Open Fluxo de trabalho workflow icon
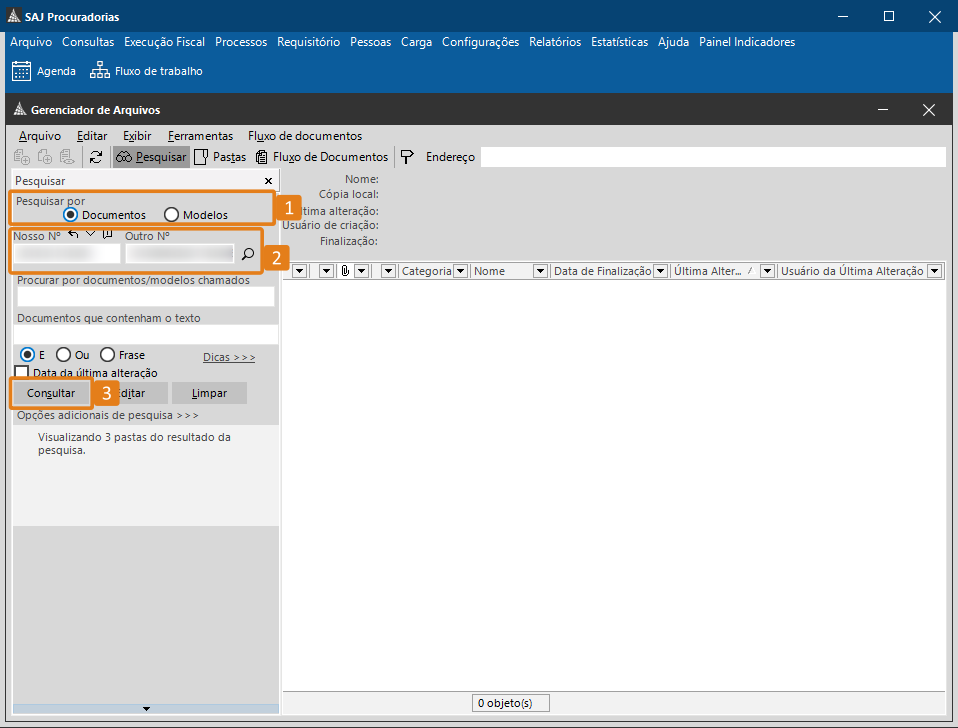The width and height of the screenshot is (958, 728). 99,71
